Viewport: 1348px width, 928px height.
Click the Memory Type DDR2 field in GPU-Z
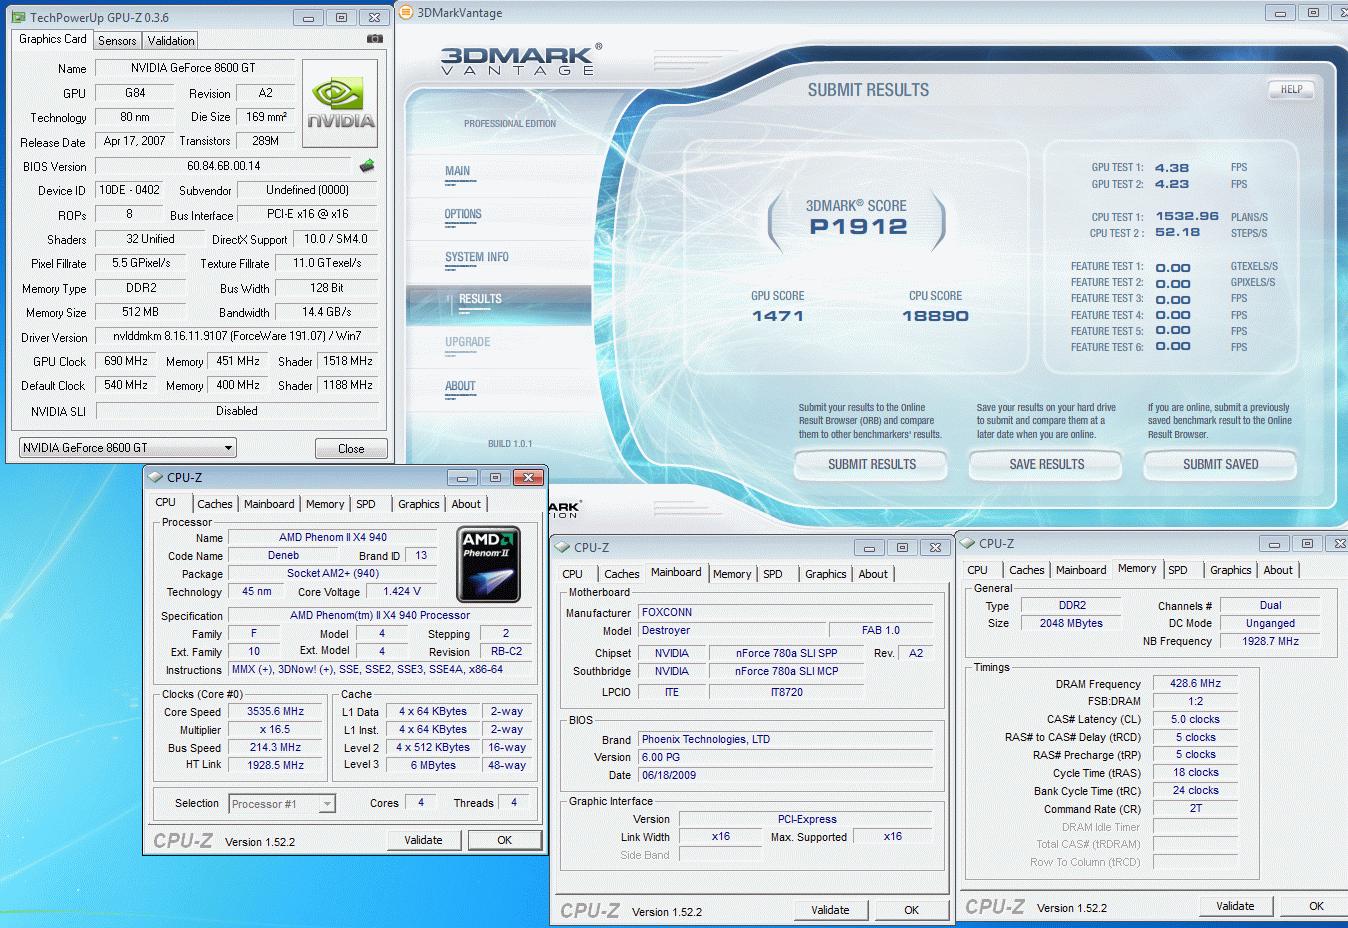(140, 288)
